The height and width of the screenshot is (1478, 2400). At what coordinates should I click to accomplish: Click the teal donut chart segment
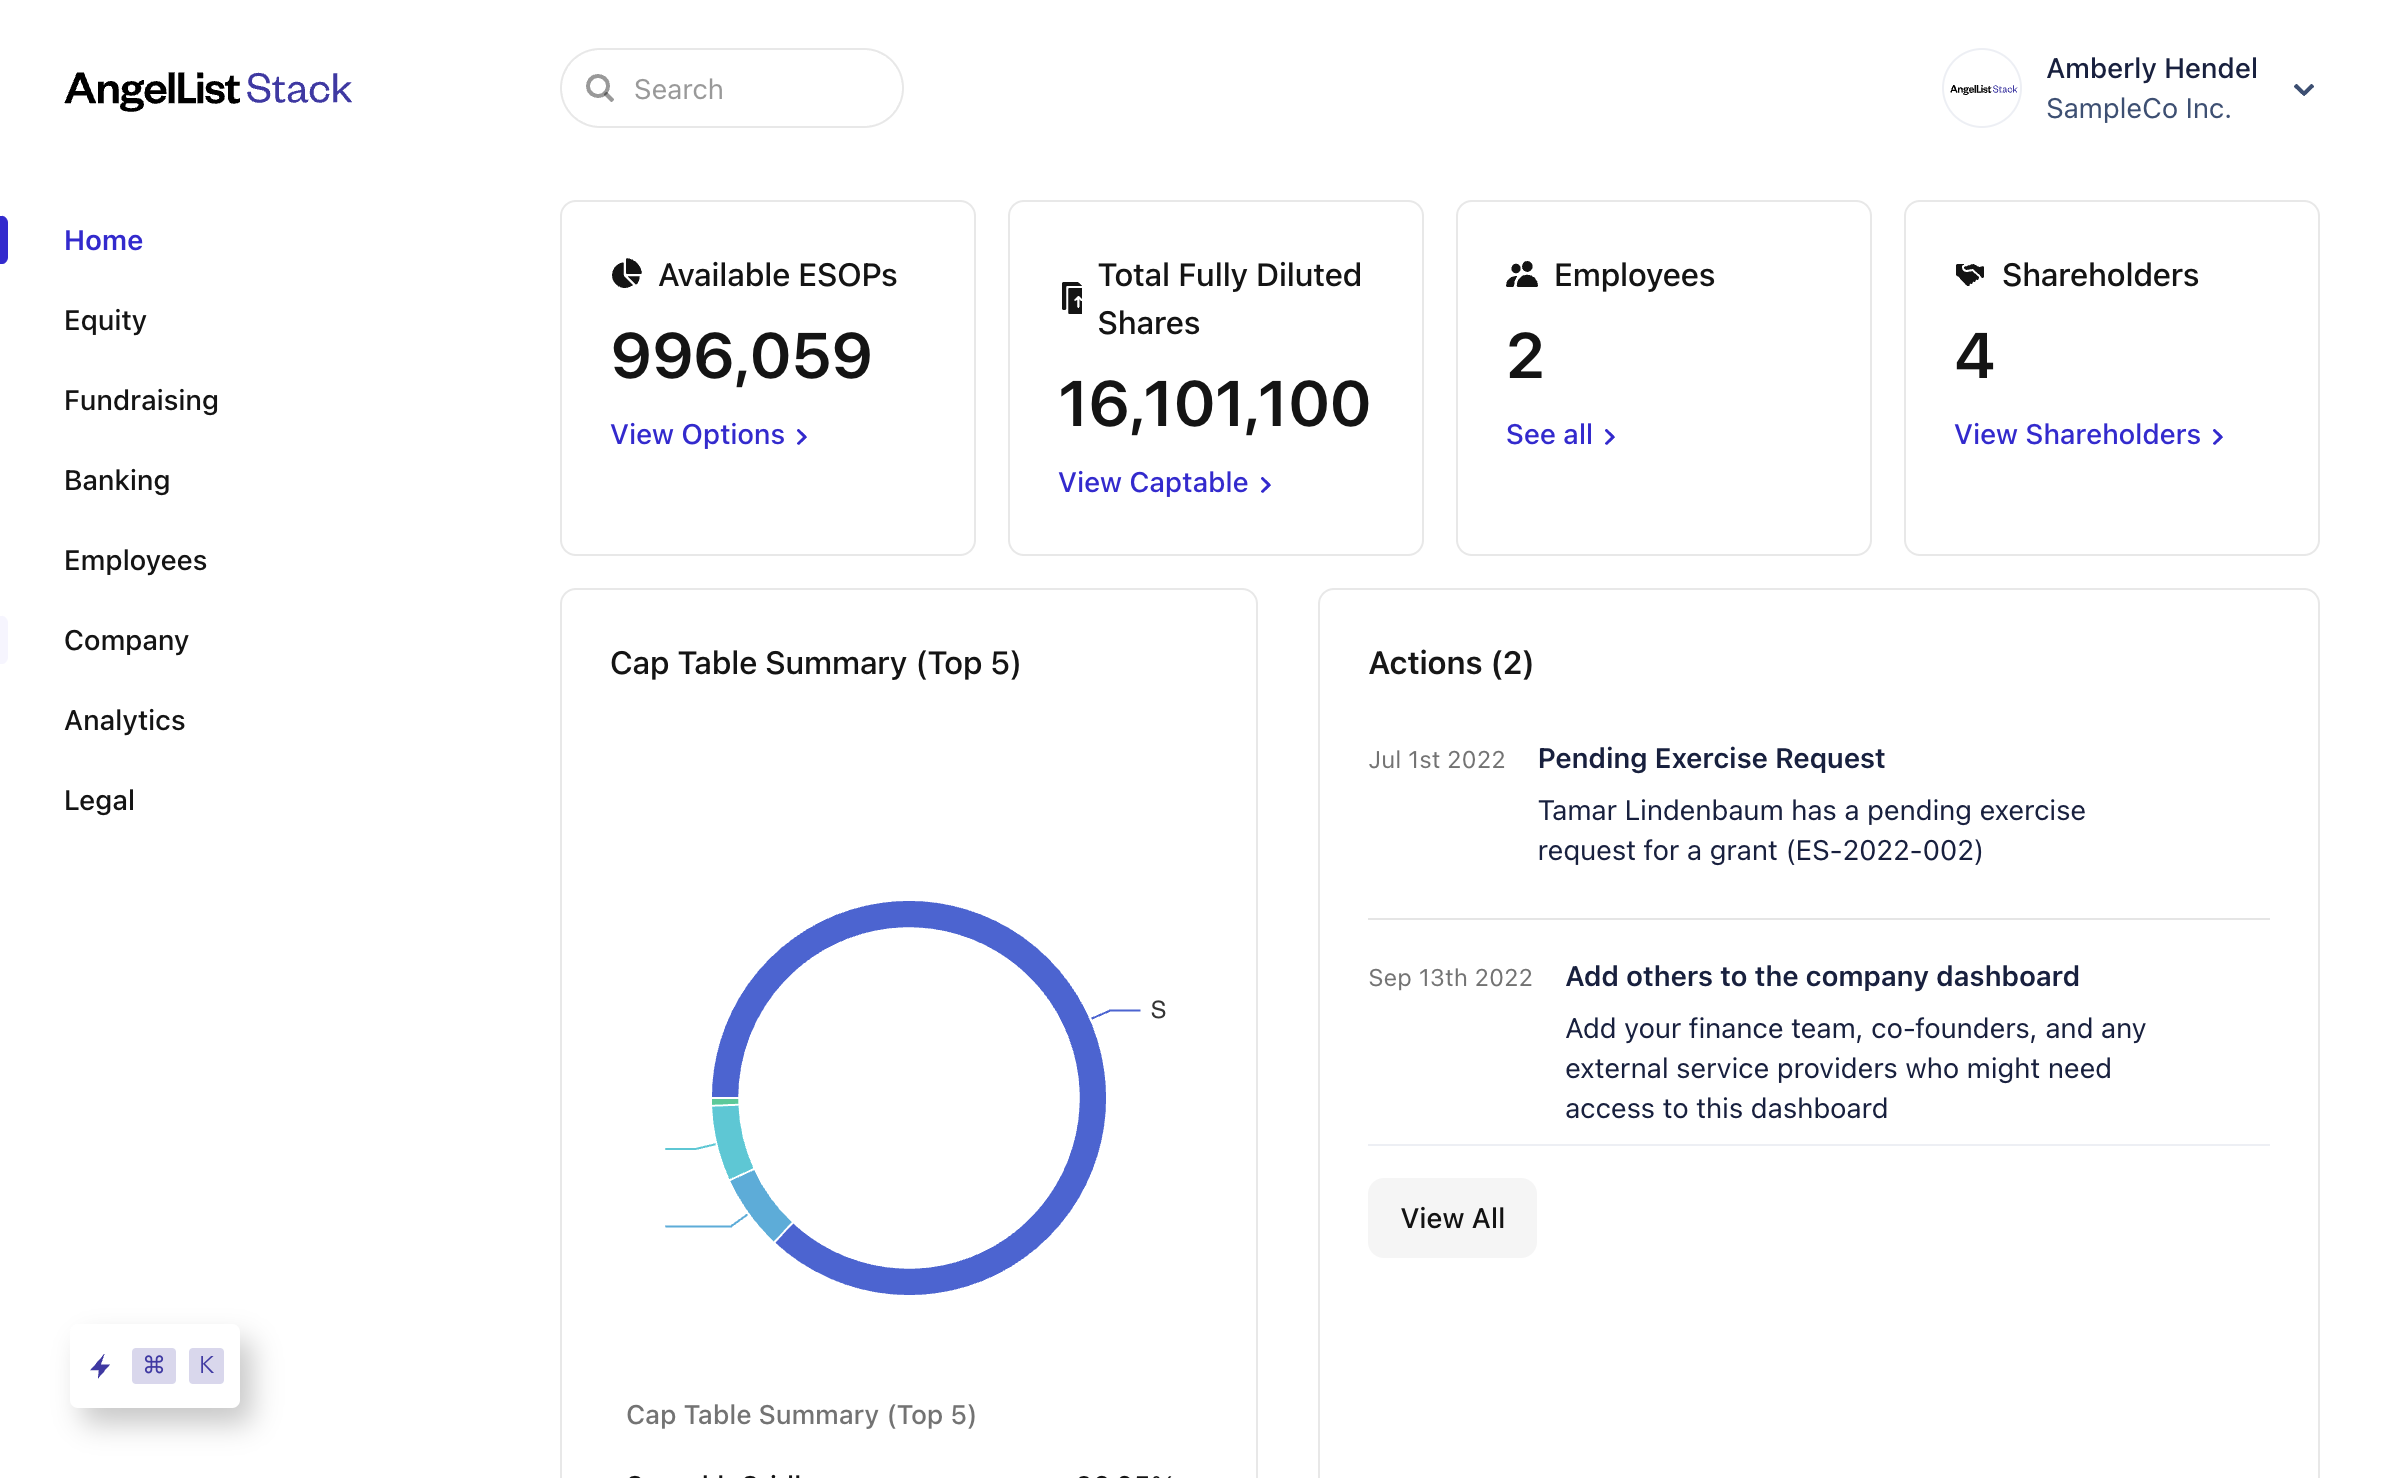tap(732, 1140)
